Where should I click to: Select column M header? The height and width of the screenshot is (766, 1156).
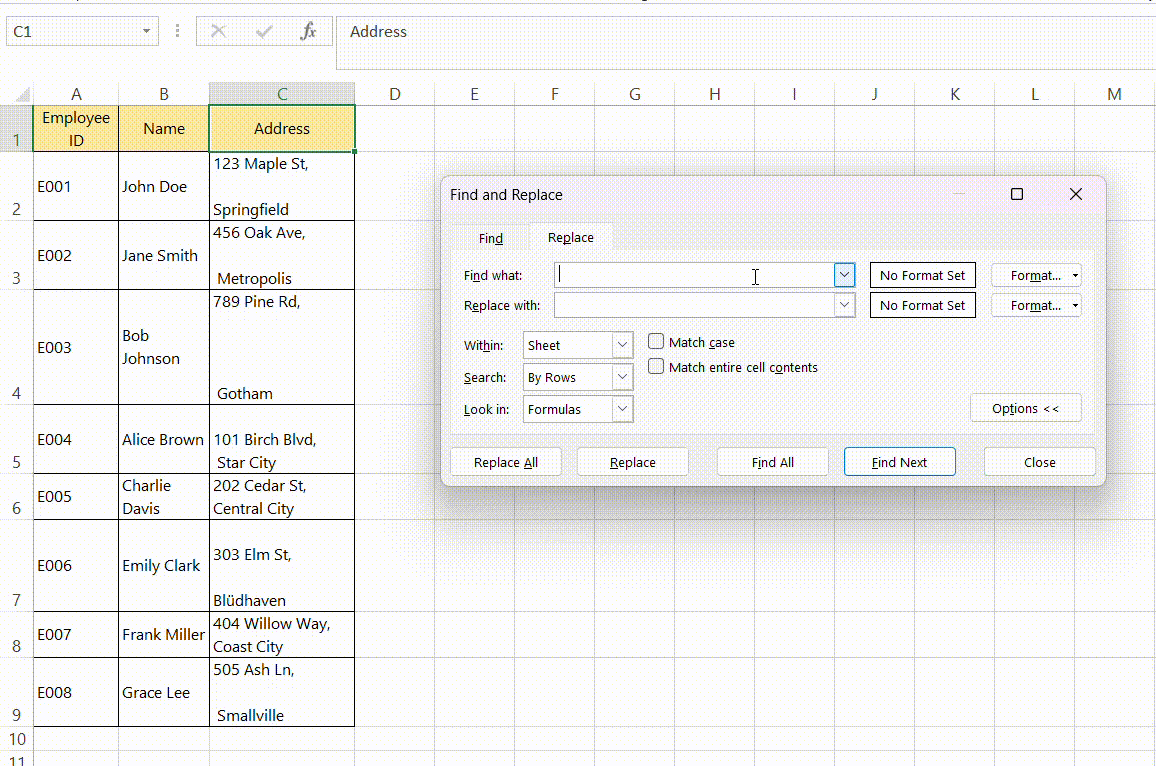coord(1114,94)
